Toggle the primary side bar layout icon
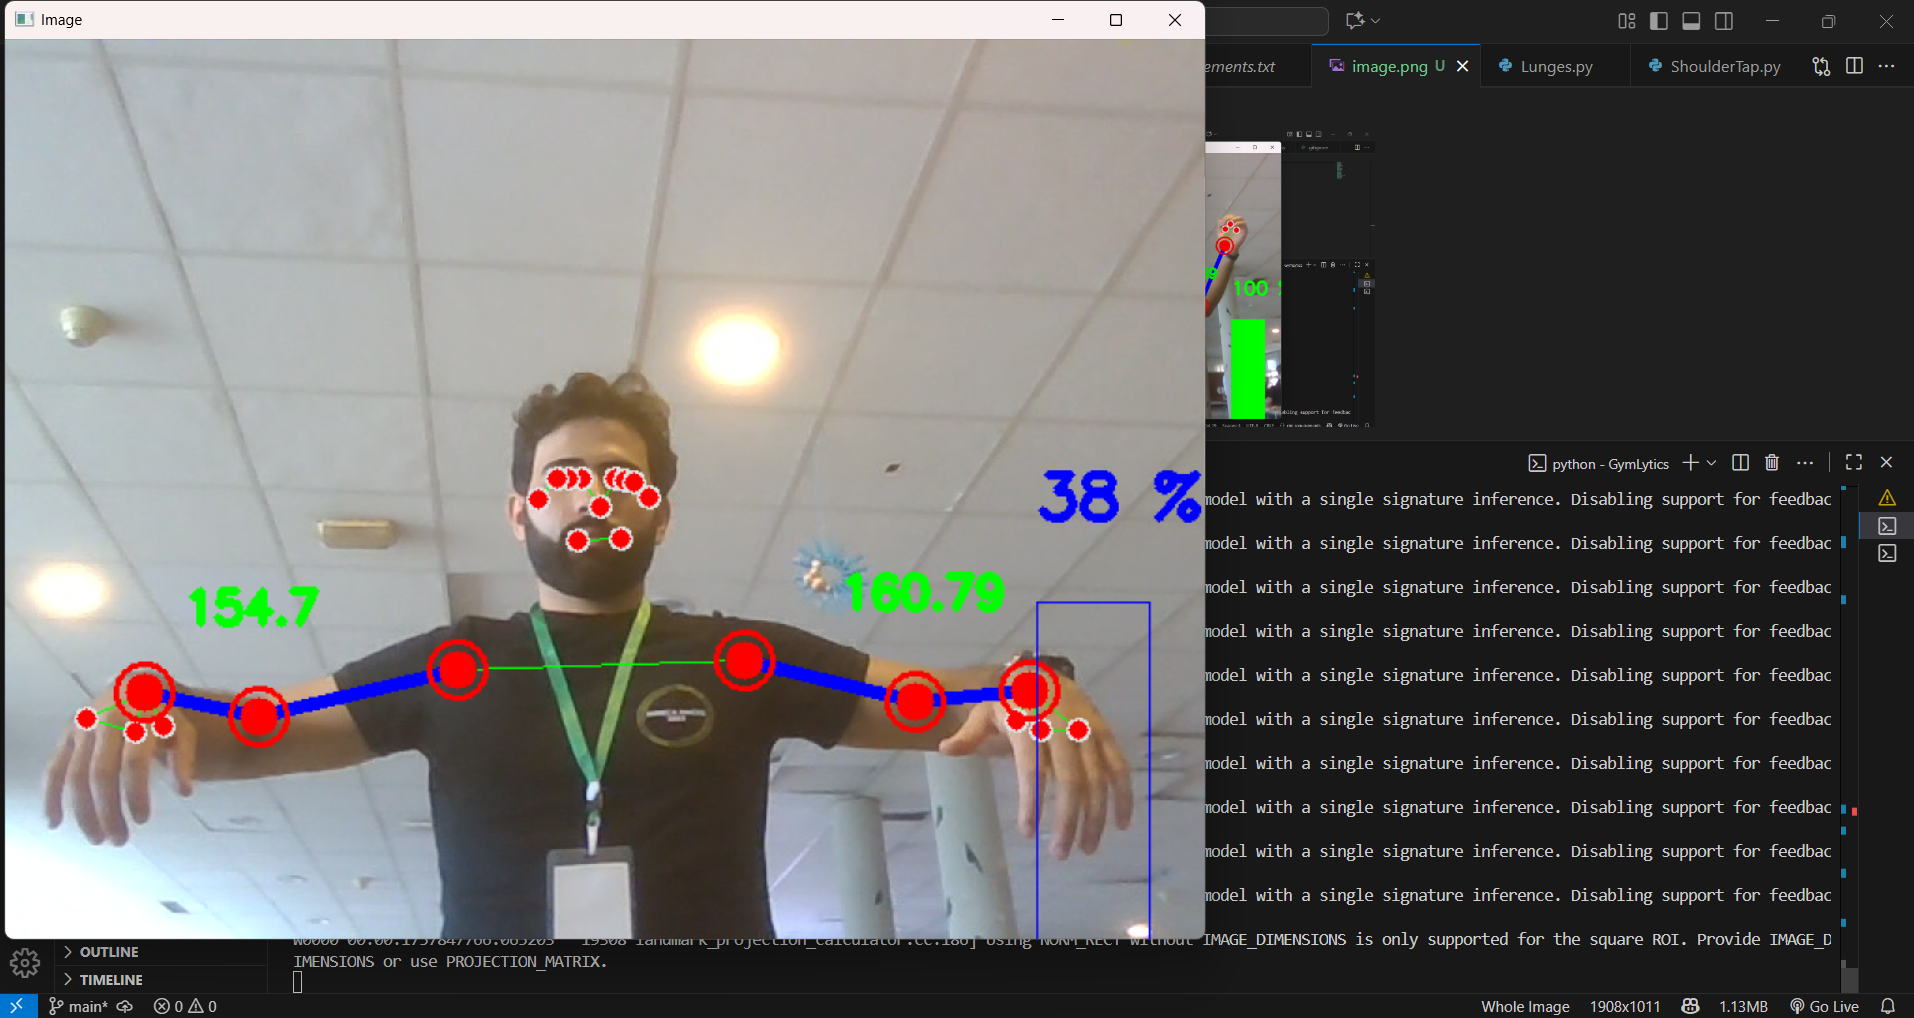 click(x=1659, y=21)
